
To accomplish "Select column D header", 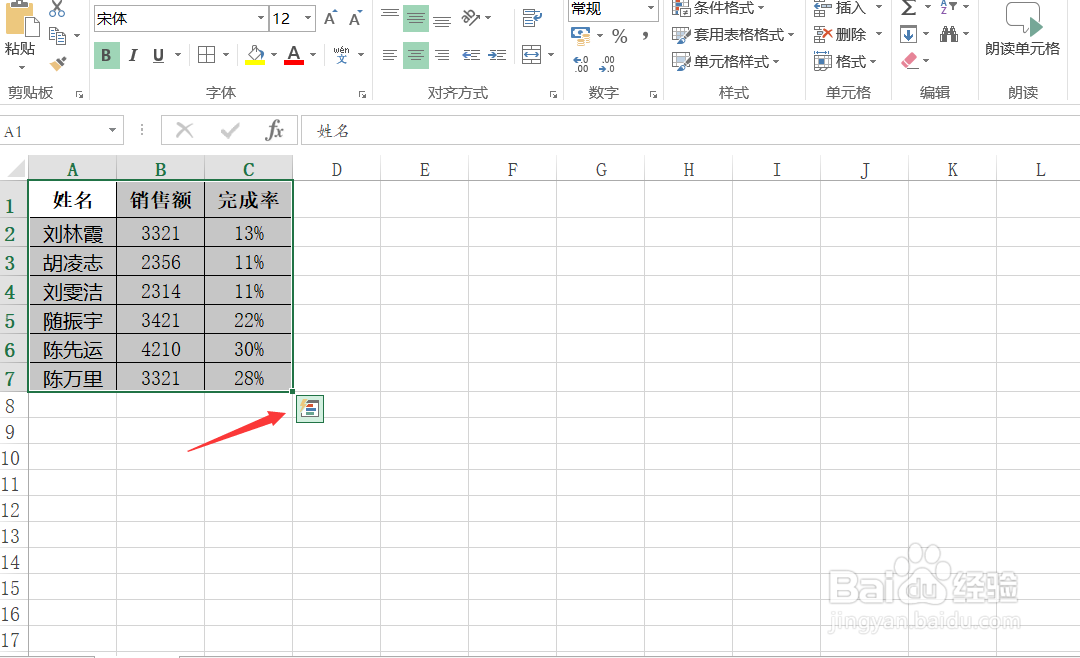I will click(x=337, y=169).
